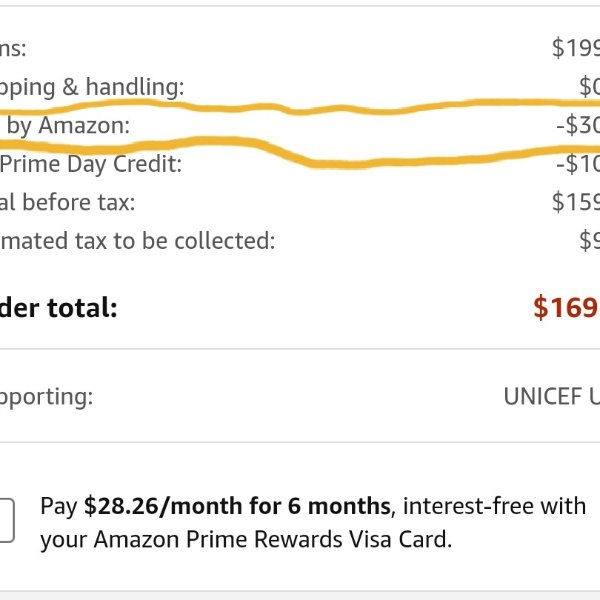Click the bold 'Order total' label
This screenshot has height=600, width=600.
(x=59, y=308)
